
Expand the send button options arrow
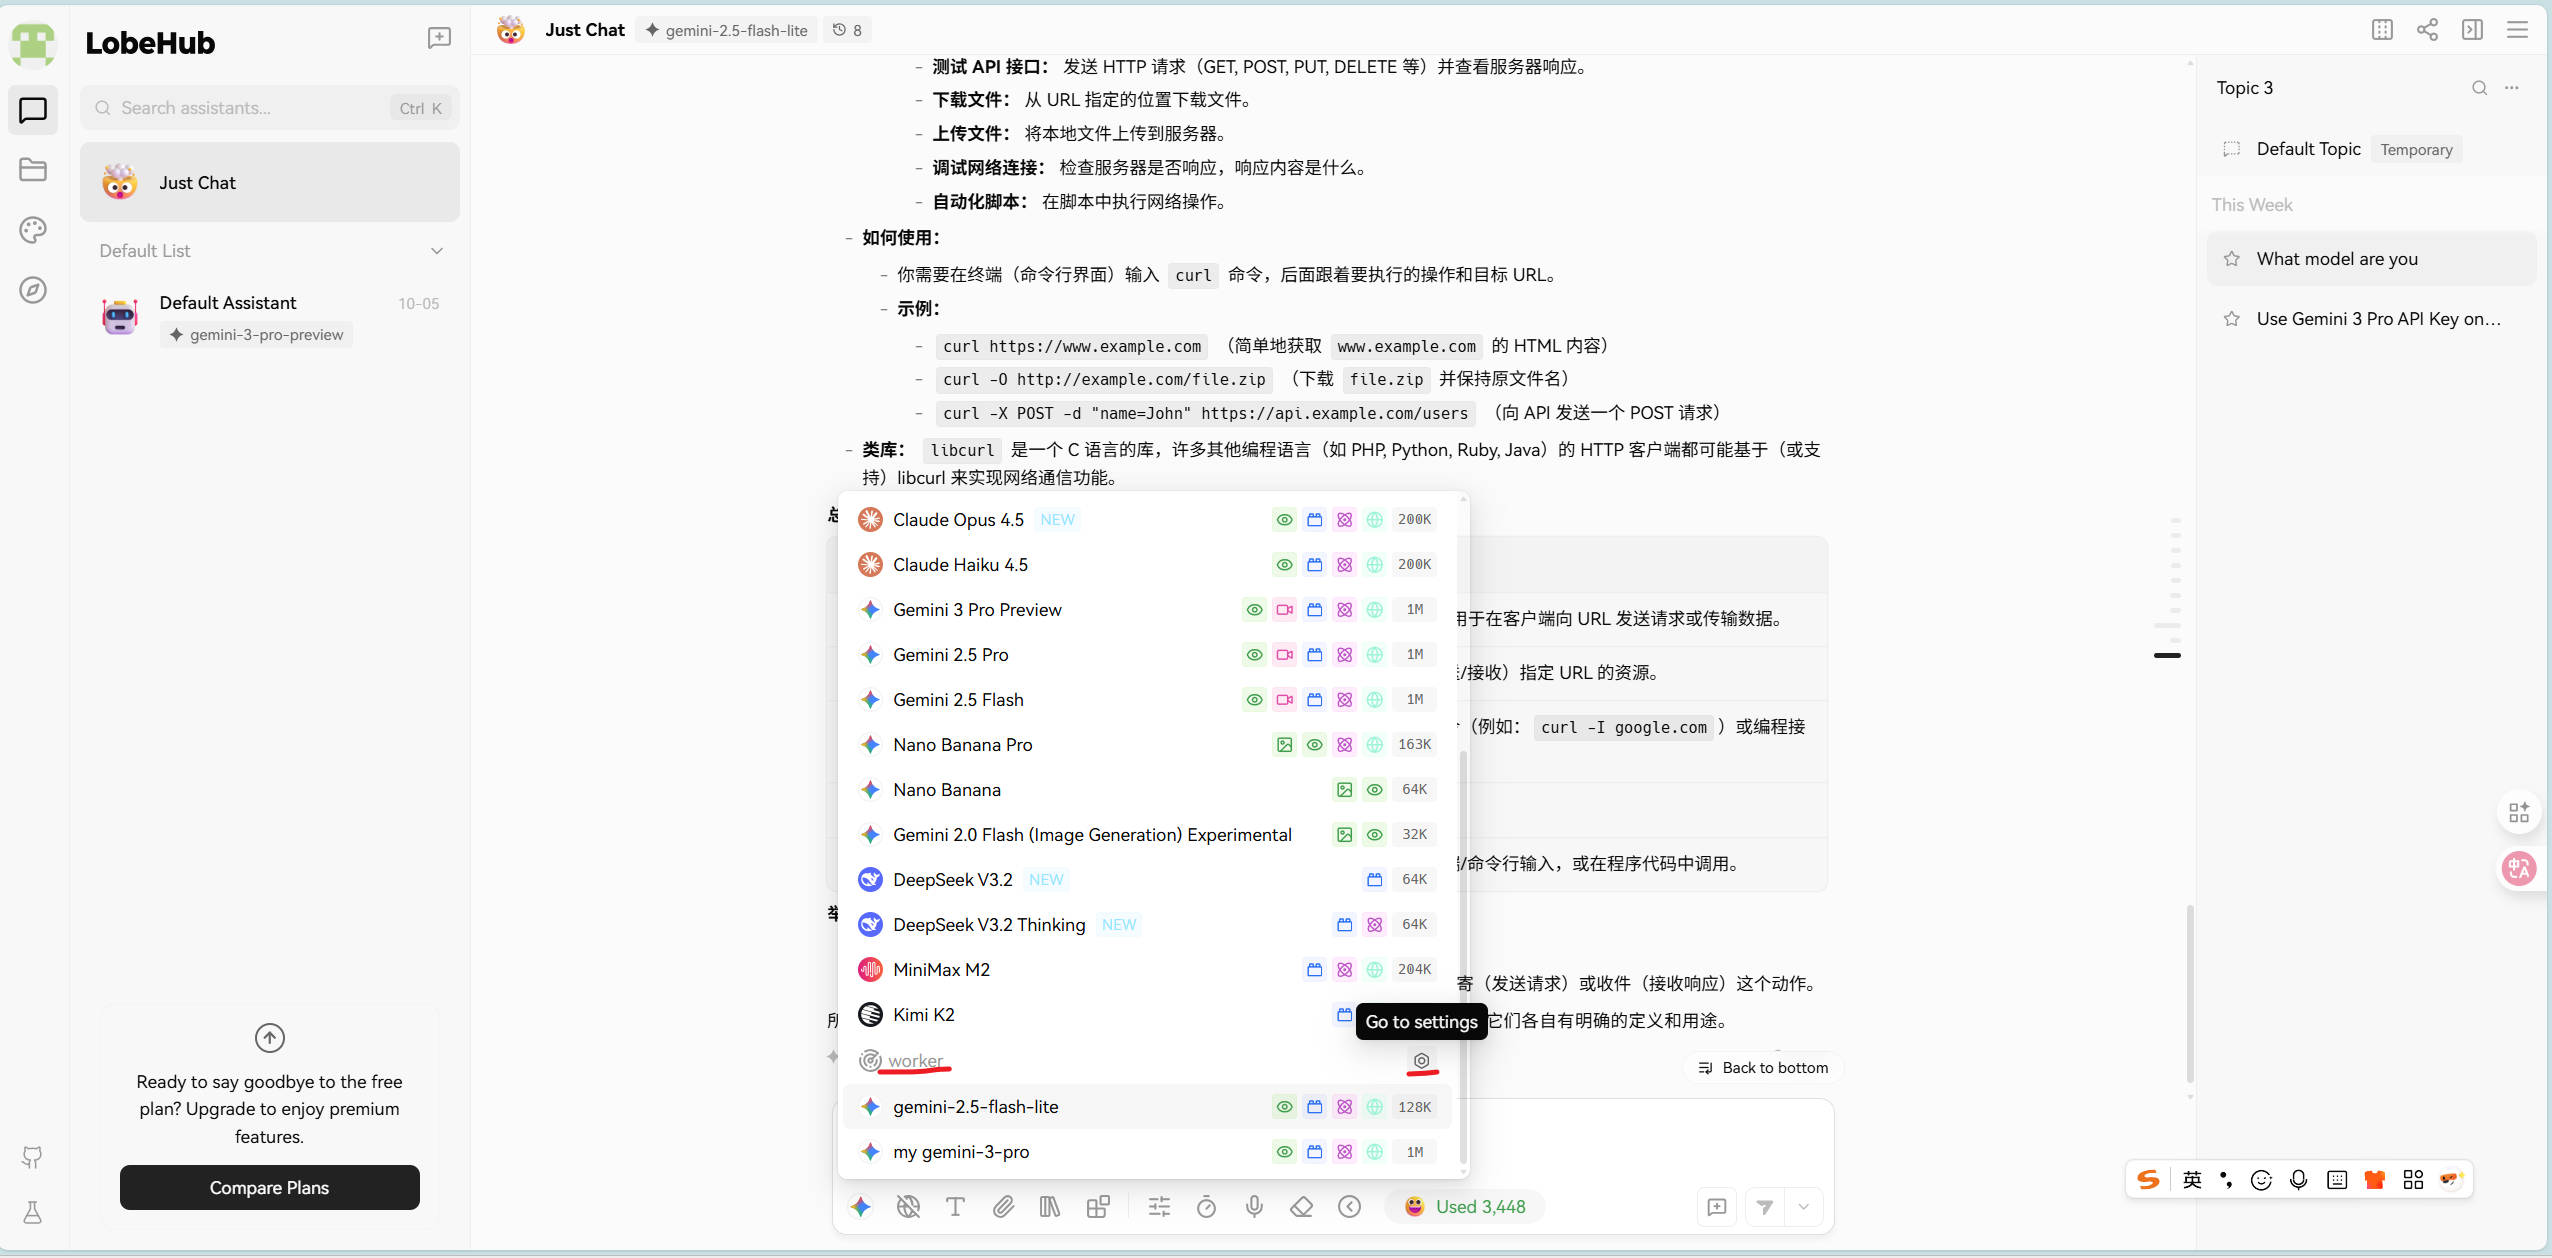(1804, 1207)
